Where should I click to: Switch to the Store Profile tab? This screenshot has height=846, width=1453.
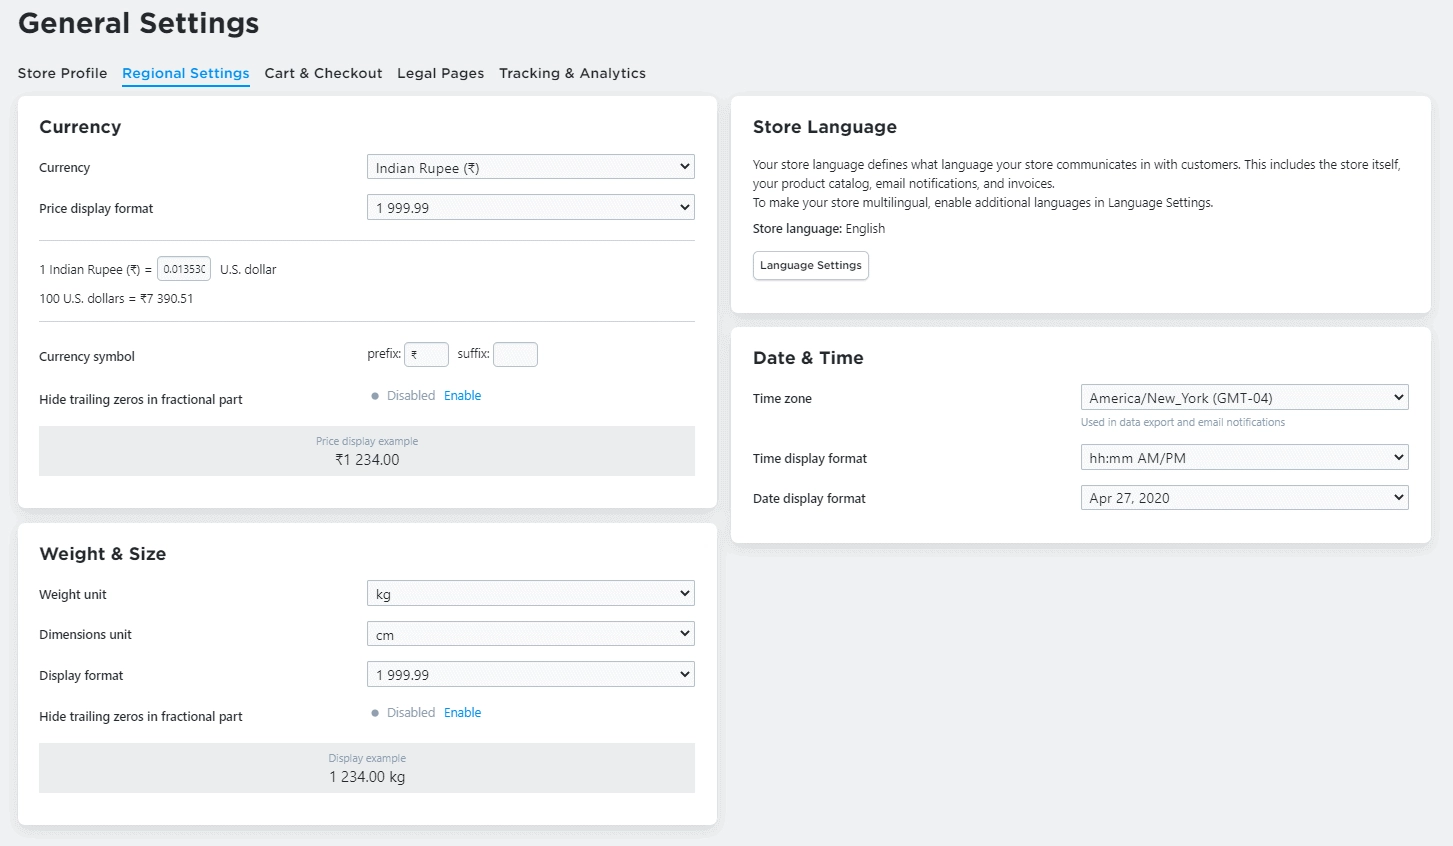[x=62, y=73]
